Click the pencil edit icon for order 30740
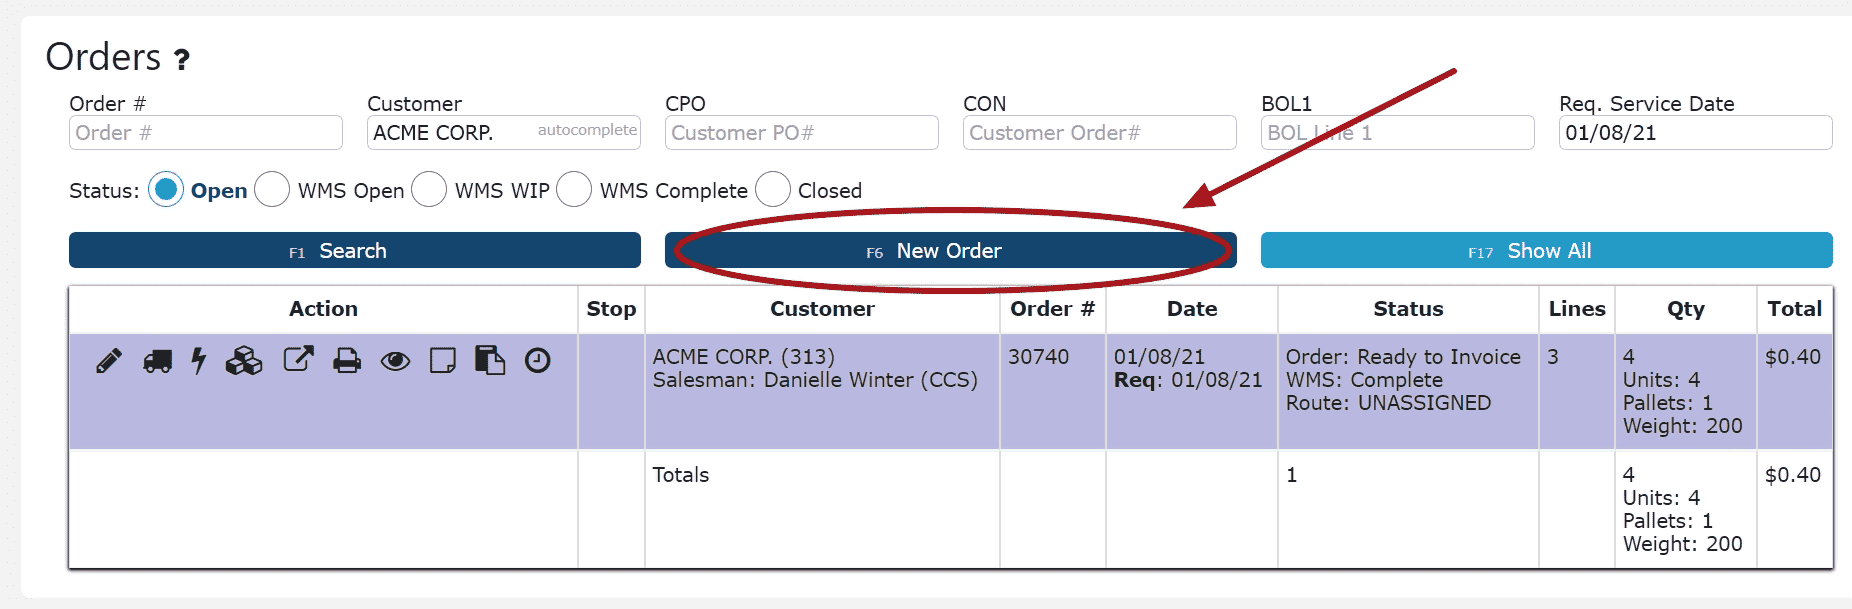Image resolution: width=1852 pixels, height=609 pixels. point(109,361)
